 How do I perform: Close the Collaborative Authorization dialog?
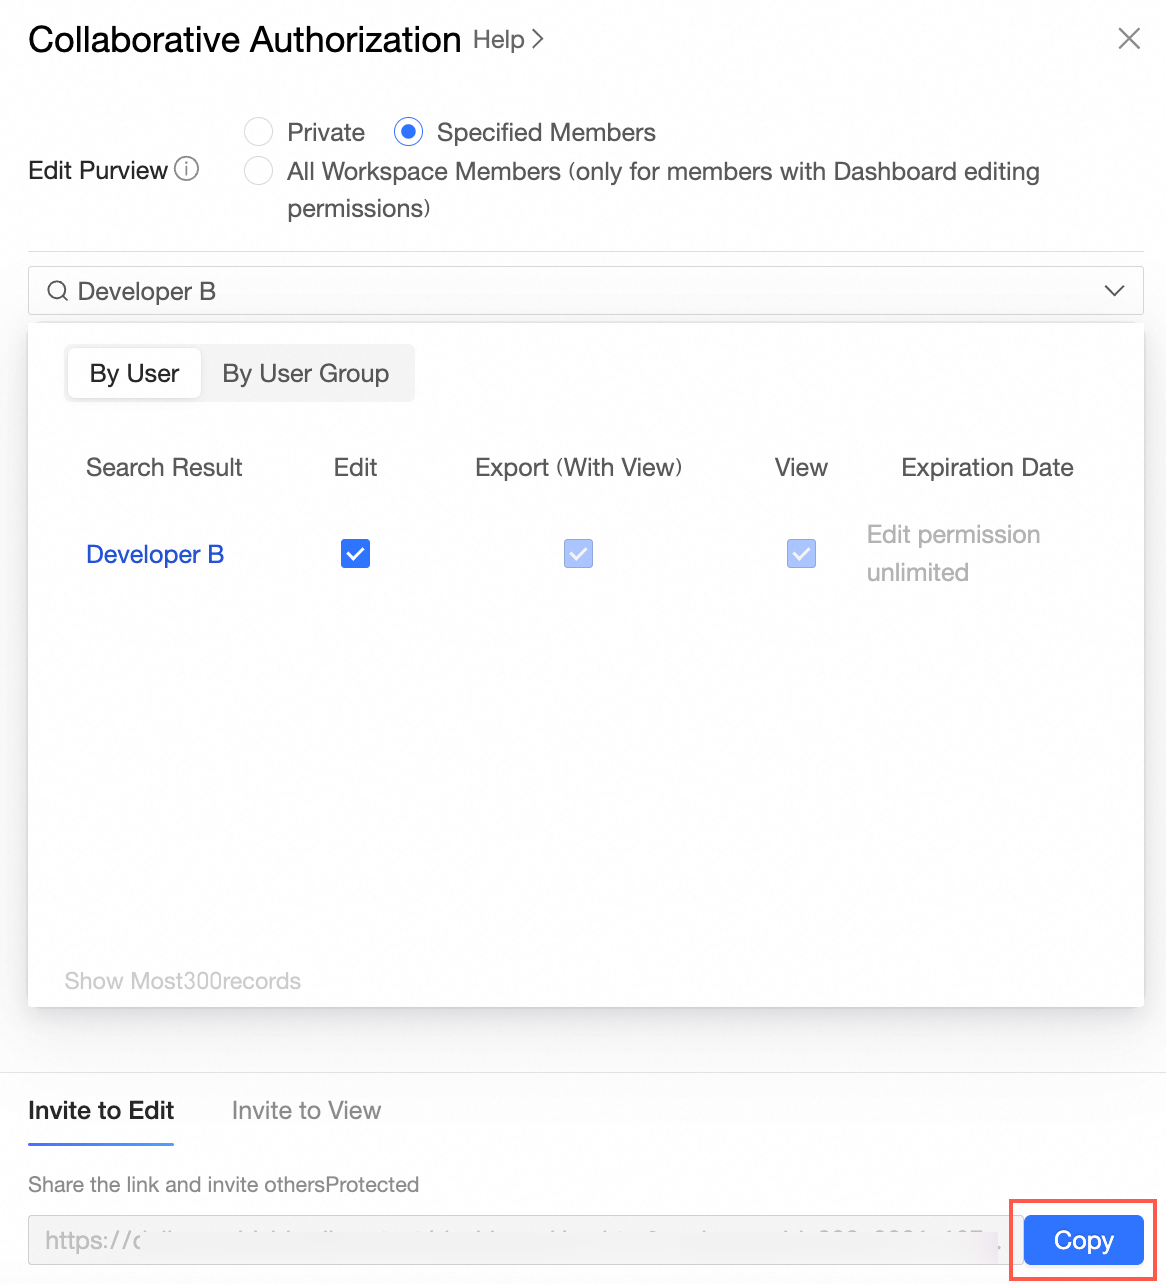(x=1129, y=39)
